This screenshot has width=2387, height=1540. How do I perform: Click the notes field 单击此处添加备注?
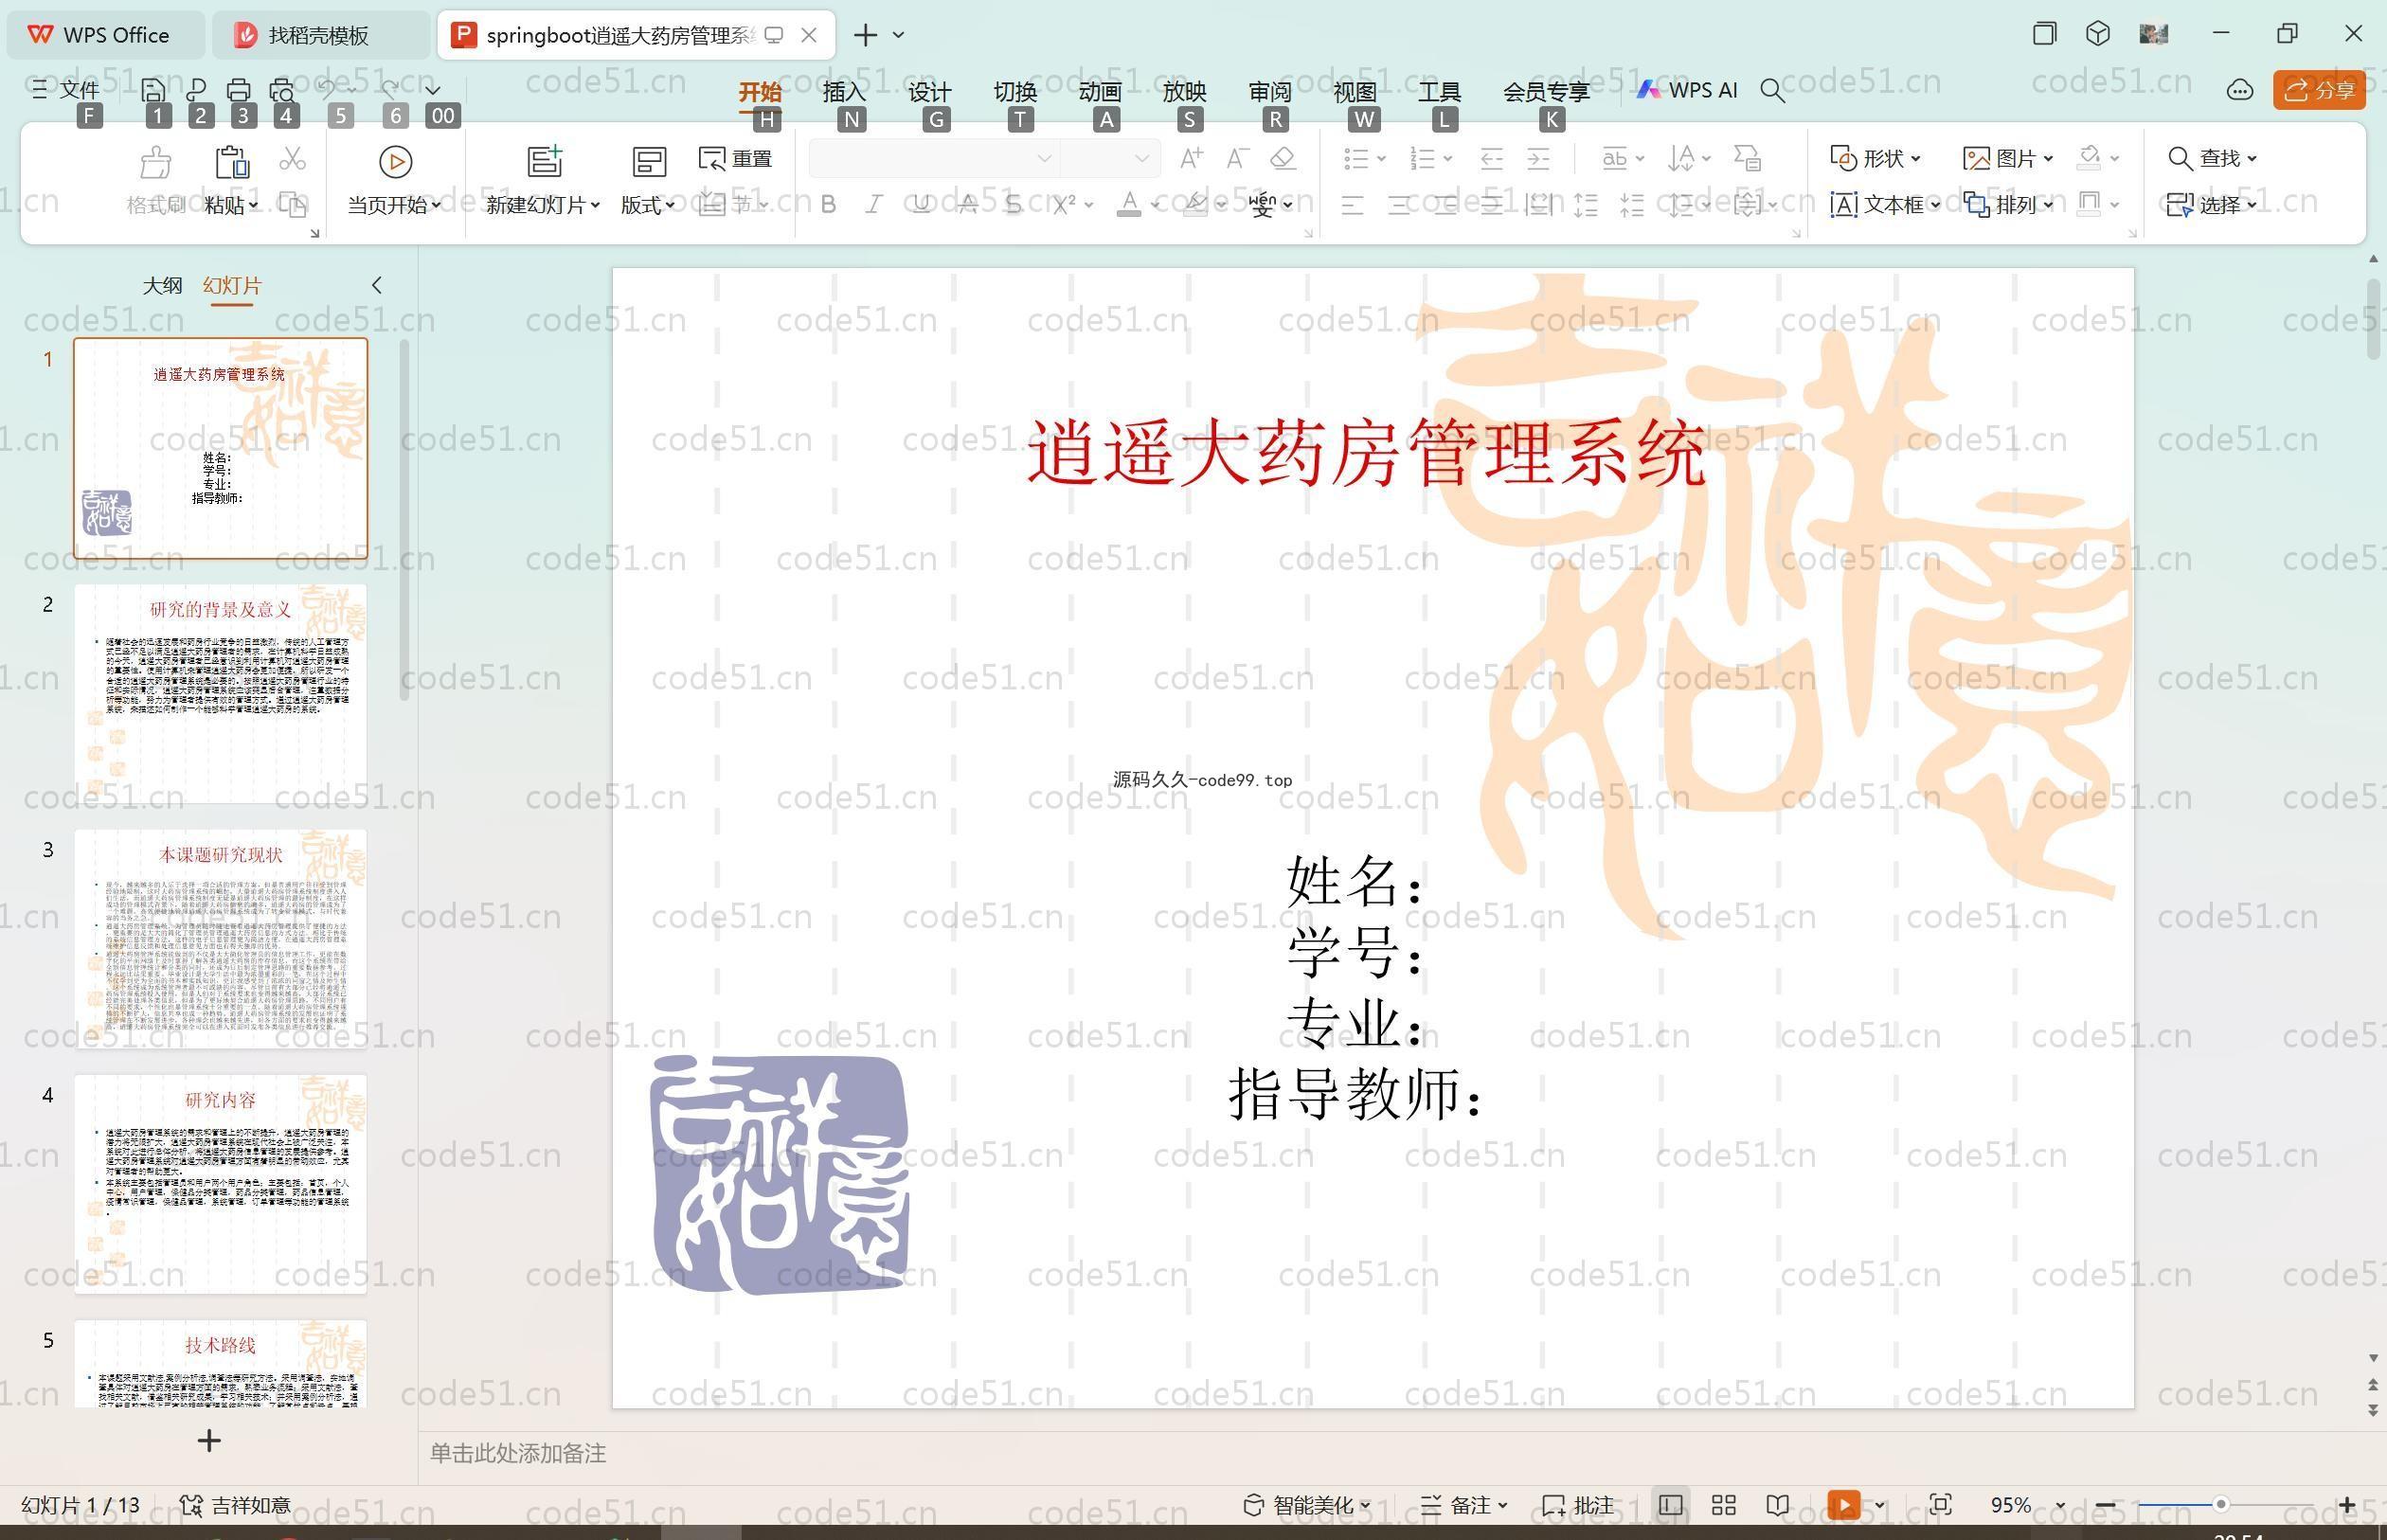click(518, 1453)
